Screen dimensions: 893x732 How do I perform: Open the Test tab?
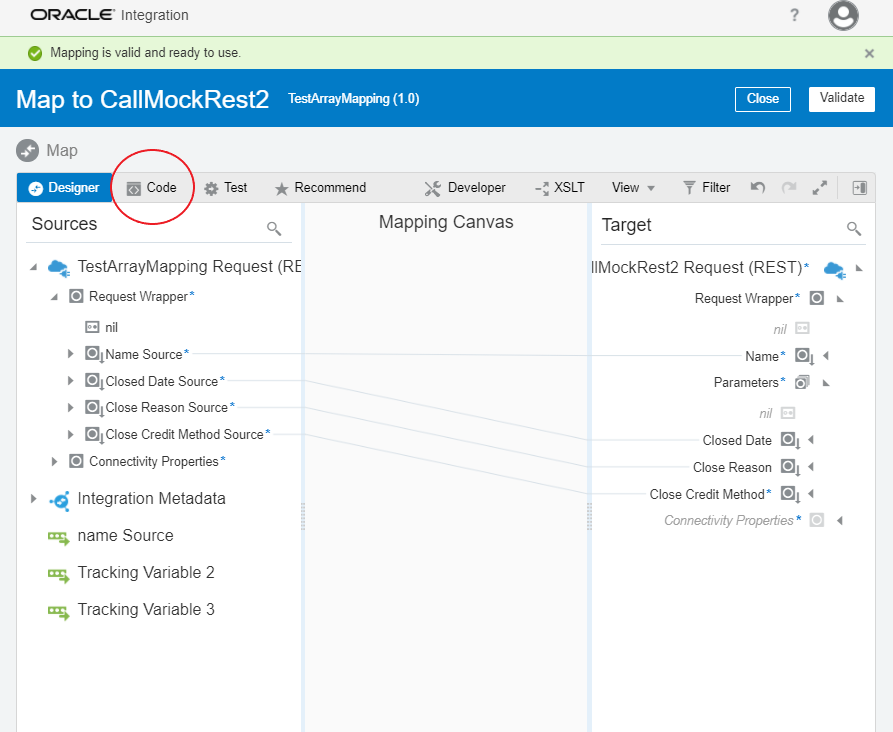226,188
